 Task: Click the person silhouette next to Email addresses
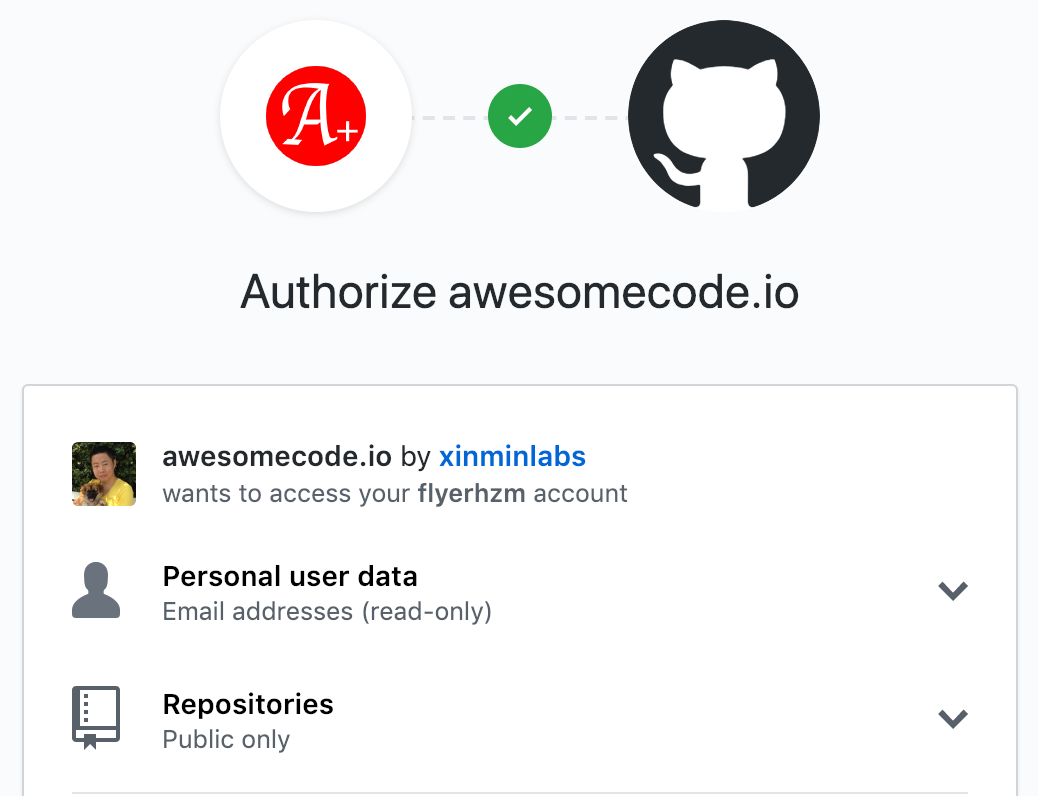tap(96, 590)
